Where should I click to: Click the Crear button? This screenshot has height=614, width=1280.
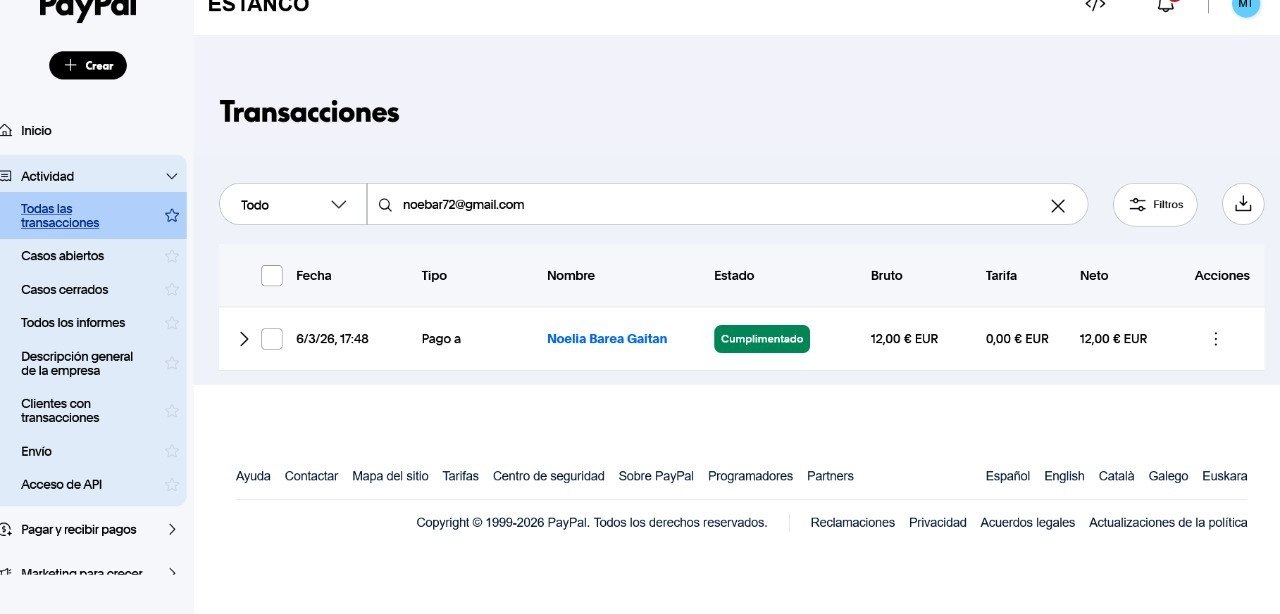pyautogui.click(x=88, y=66)
